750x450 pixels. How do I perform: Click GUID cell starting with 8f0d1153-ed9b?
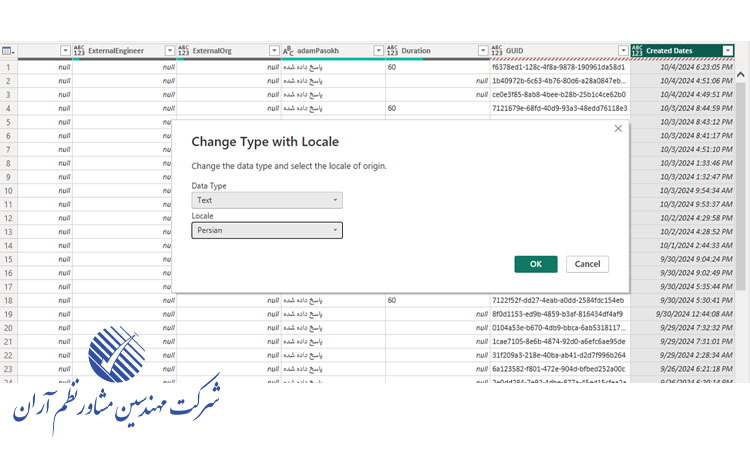pyautogui.click(x=560, y=314)
